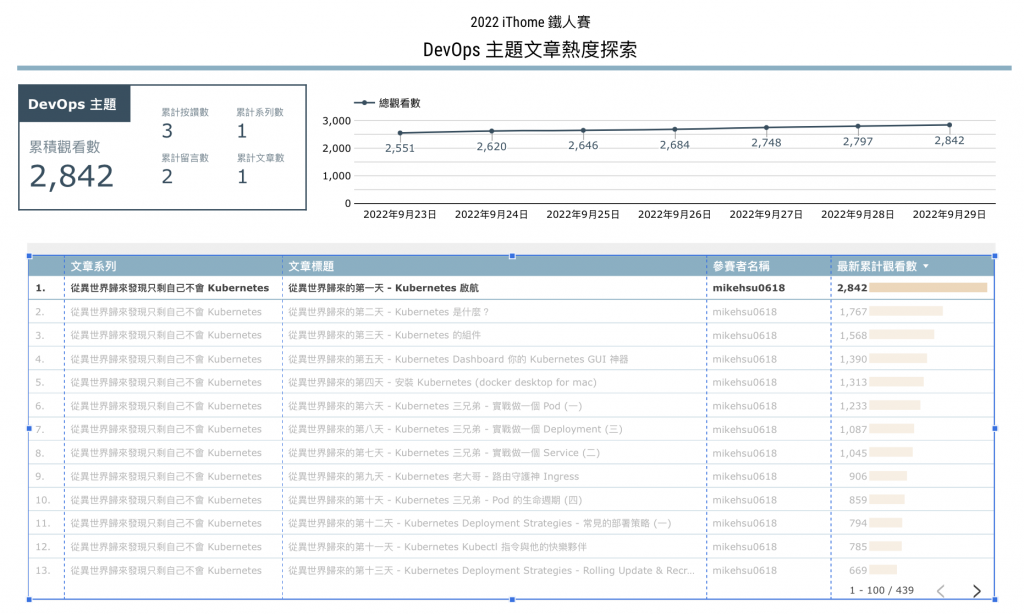Select the DevOps 主題 heading label
This screenshot has height=614, width=1024.
click(x=72, y=105)
